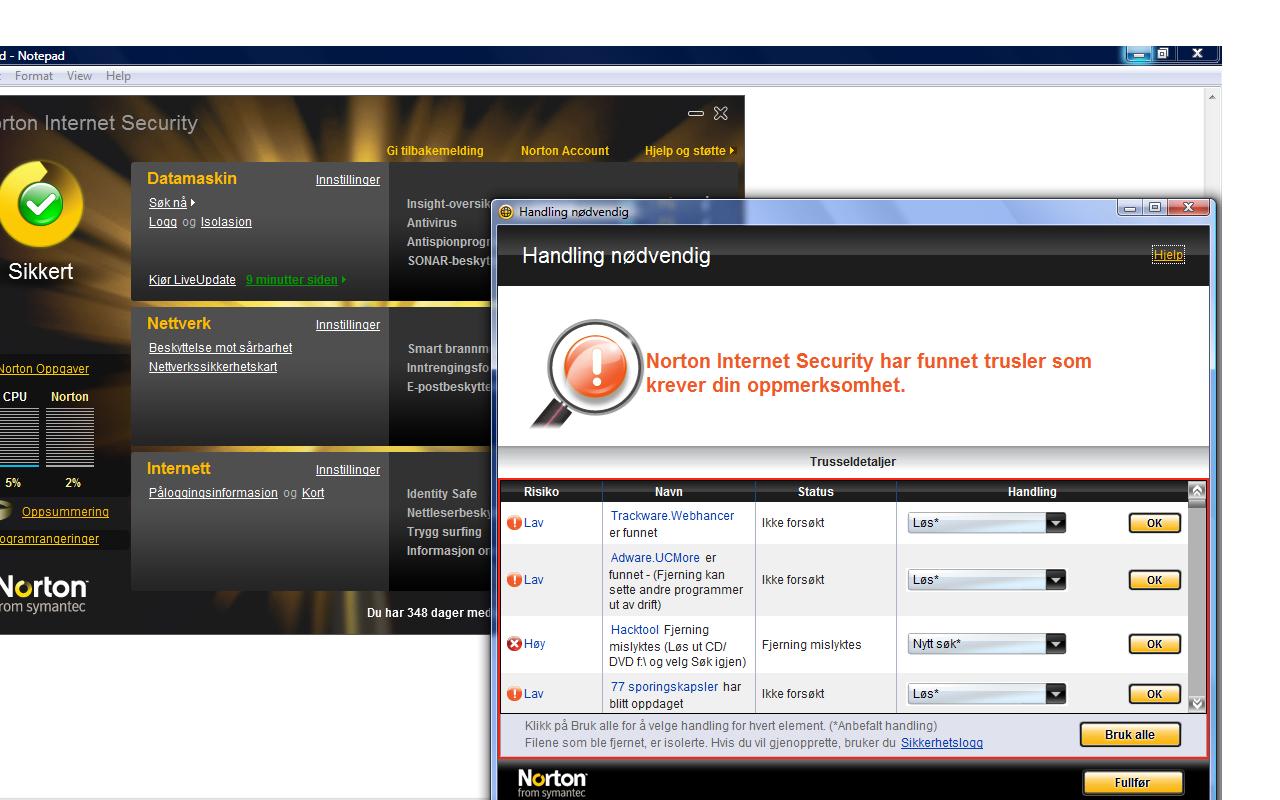1280x800 pixels.
Task: Open the Adware.UCMore threat link
Action: click(655, 558)
